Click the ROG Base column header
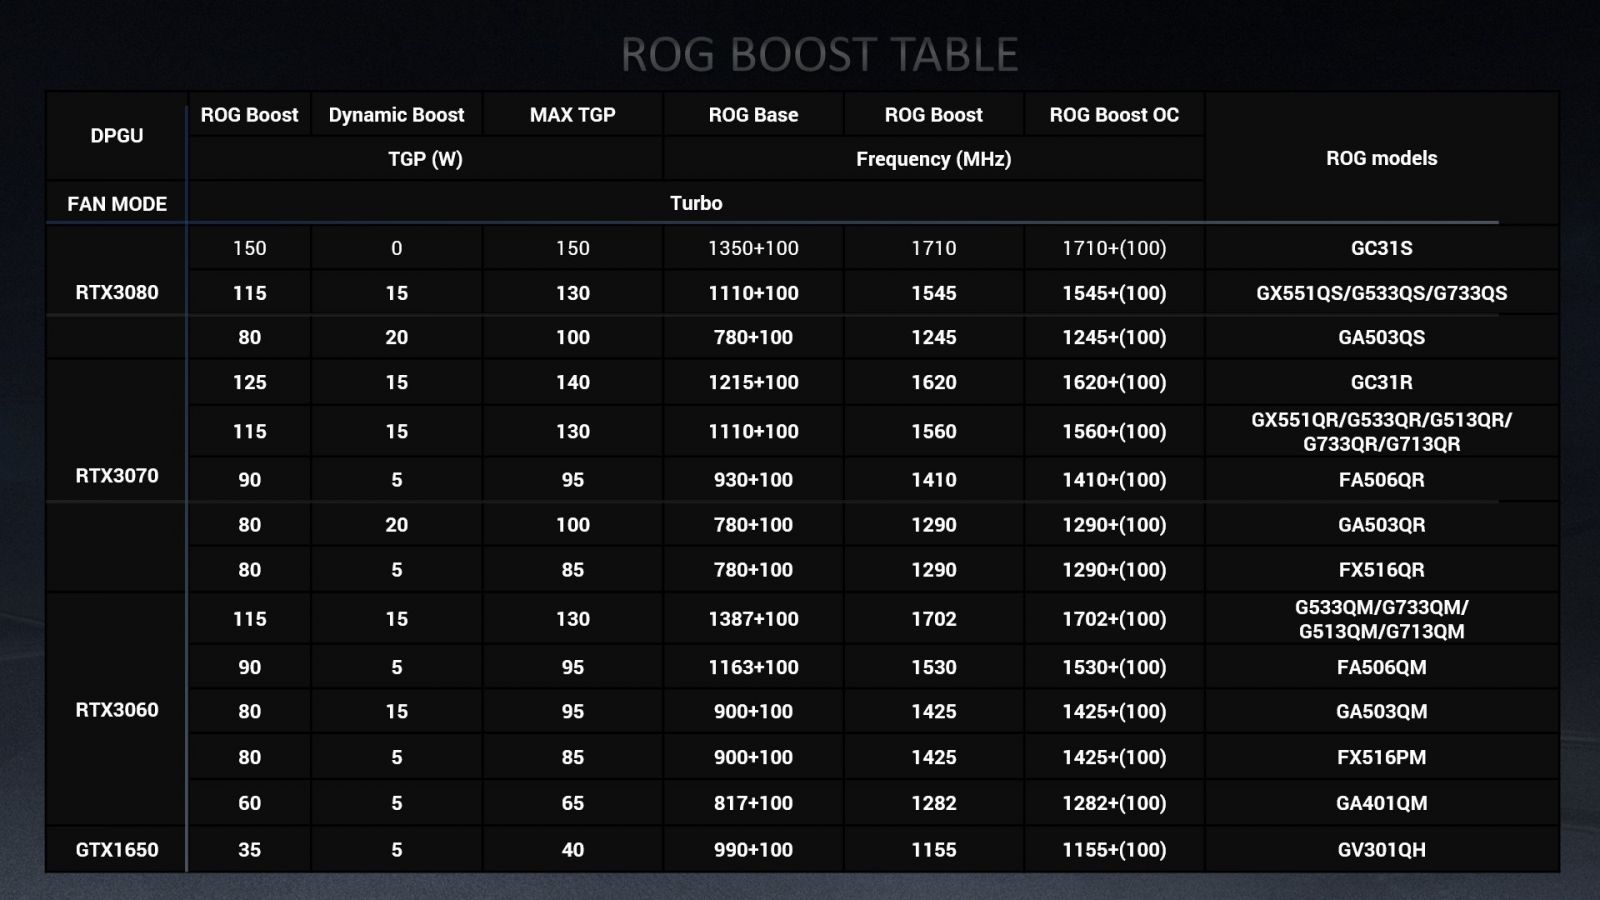 tap(753, 115)
